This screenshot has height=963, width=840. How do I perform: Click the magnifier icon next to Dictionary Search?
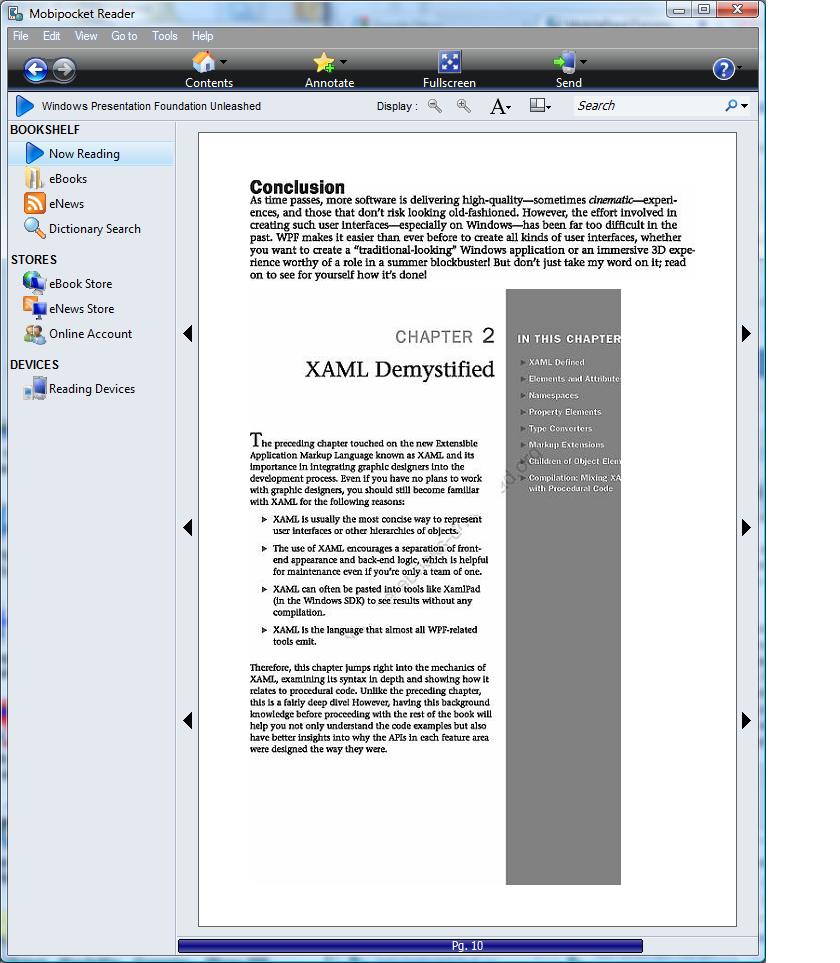[34, 228]
